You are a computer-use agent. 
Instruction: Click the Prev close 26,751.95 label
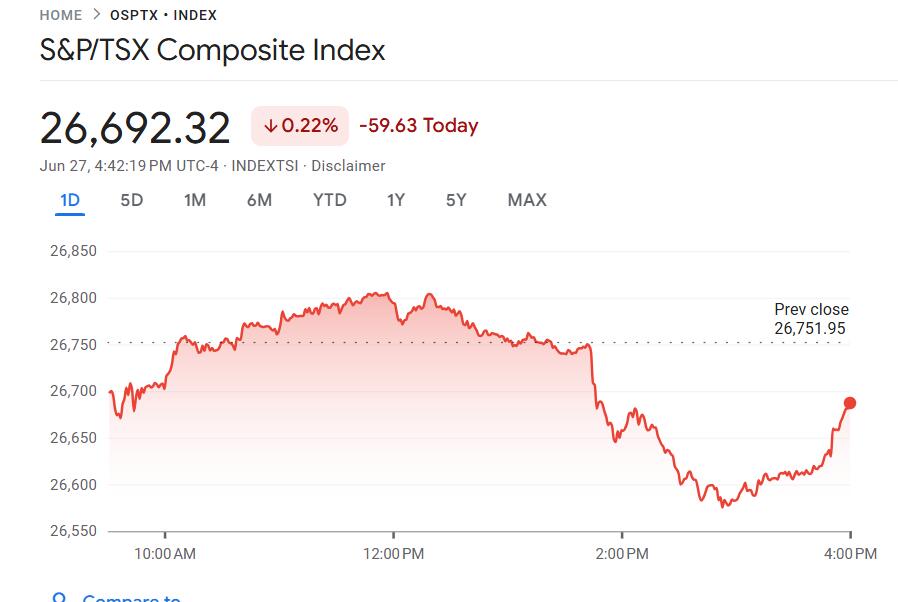[x=811, y=319]
